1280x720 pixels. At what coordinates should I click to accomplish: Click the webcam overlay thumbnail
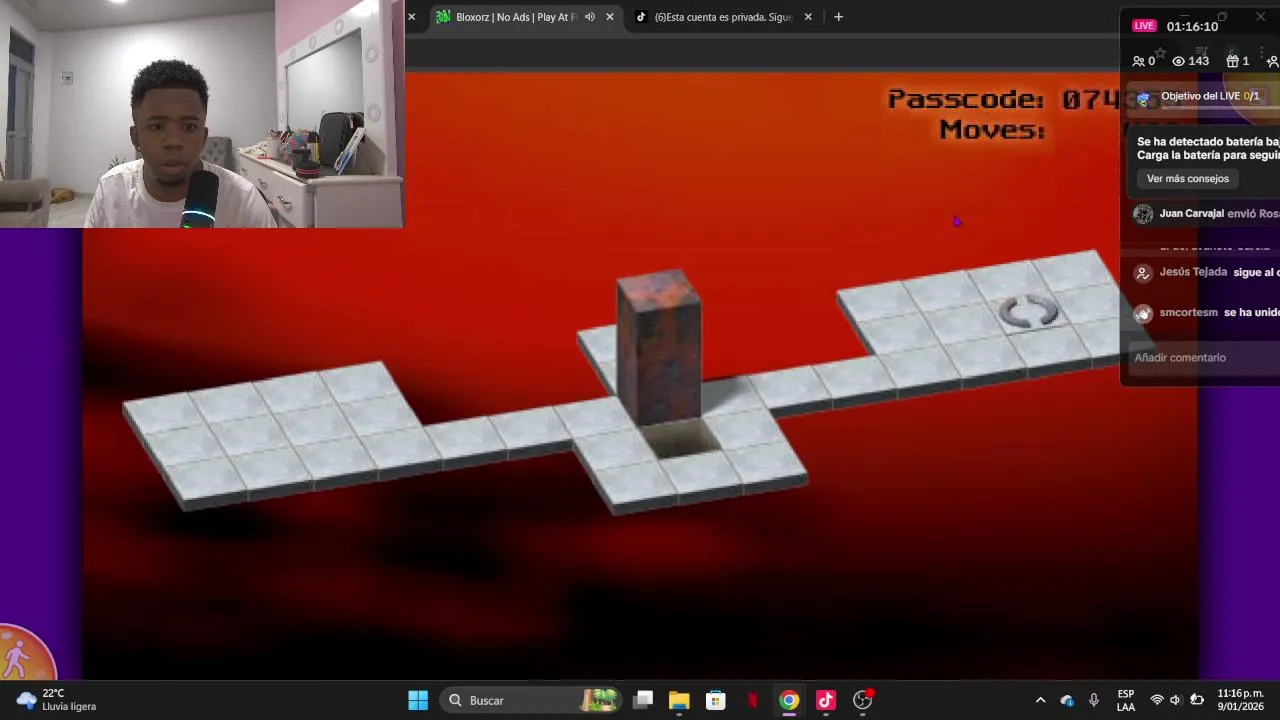(x=202, y=114)
